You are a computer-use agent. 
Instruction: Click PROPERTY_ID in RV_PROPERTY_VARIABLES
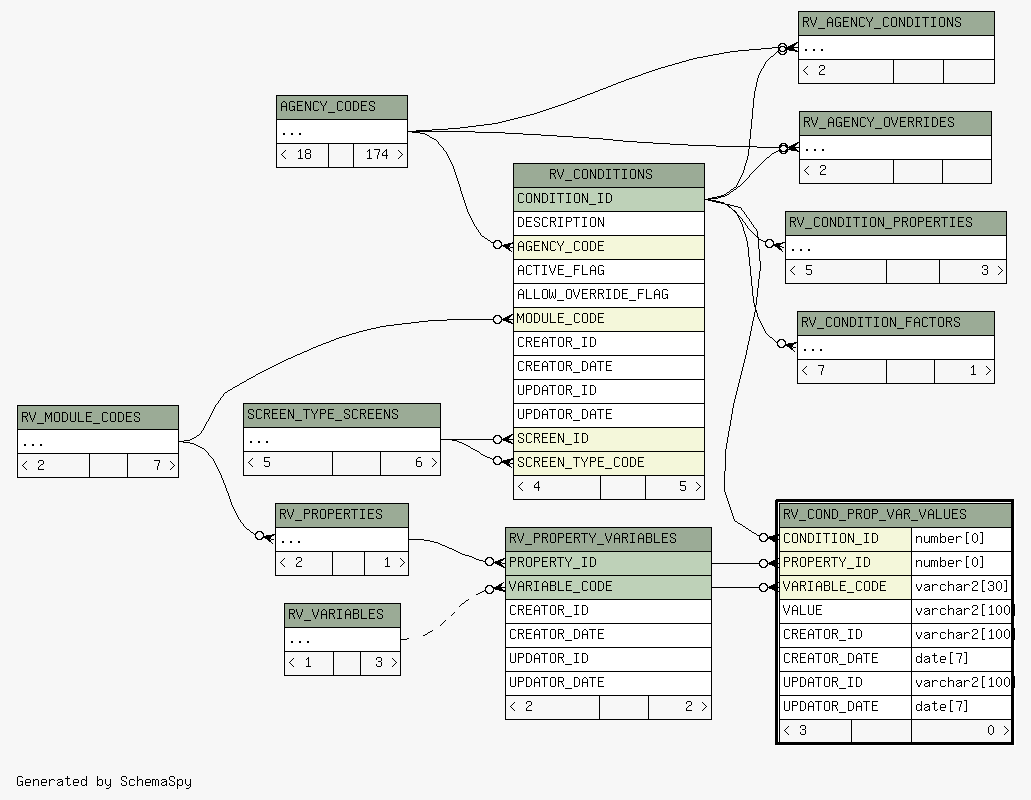point(608,563)
